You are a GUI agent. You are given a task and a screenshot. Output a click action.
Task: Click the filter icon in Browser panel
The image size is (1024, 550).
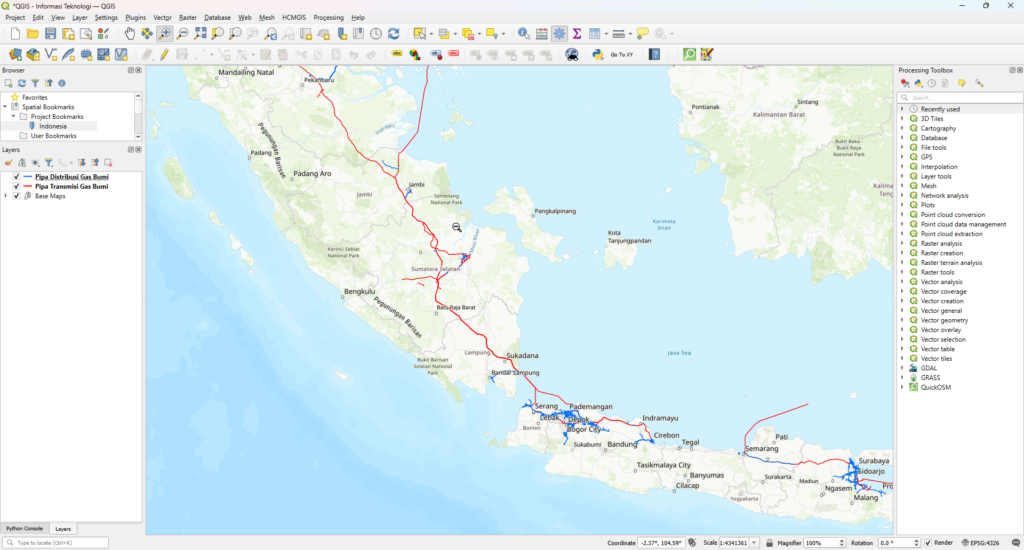(x=34, y=83)
